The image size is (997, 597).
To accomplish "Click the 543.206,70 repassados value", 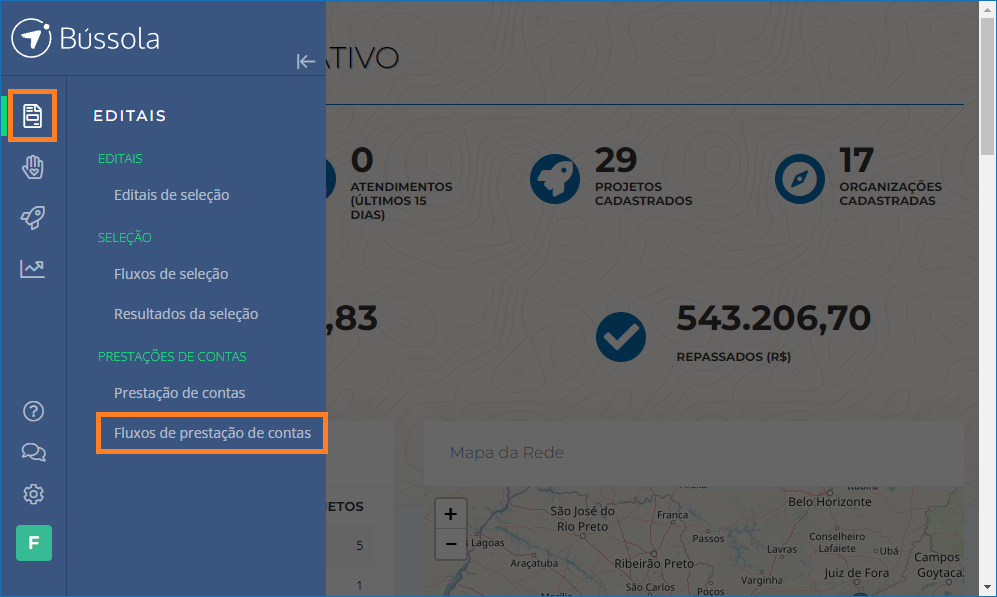I will click(x=773, y=318).
